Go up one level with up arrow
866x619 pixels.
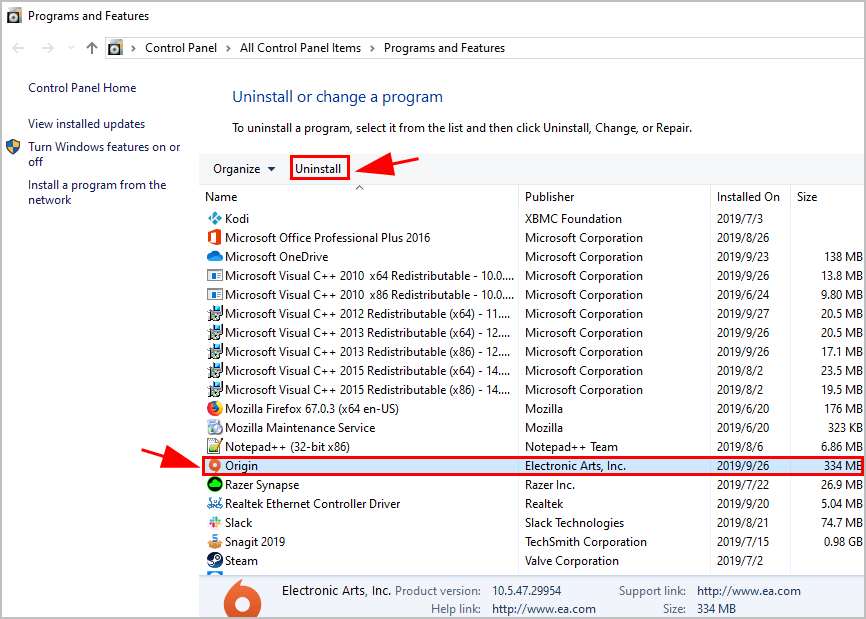(92, 48)
